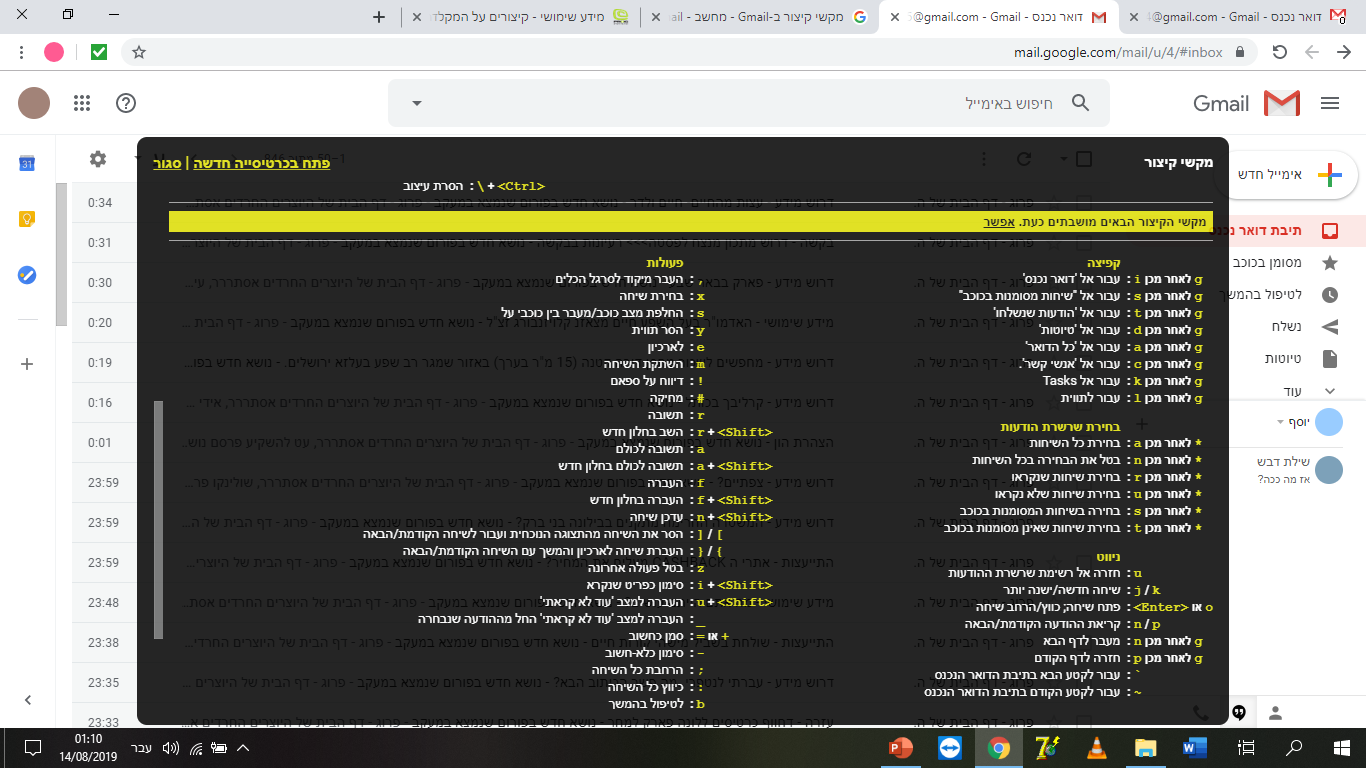The image size is (1366, 768).
Task: Open the Hangouts contacts person icon
Action: [1276, 713]
